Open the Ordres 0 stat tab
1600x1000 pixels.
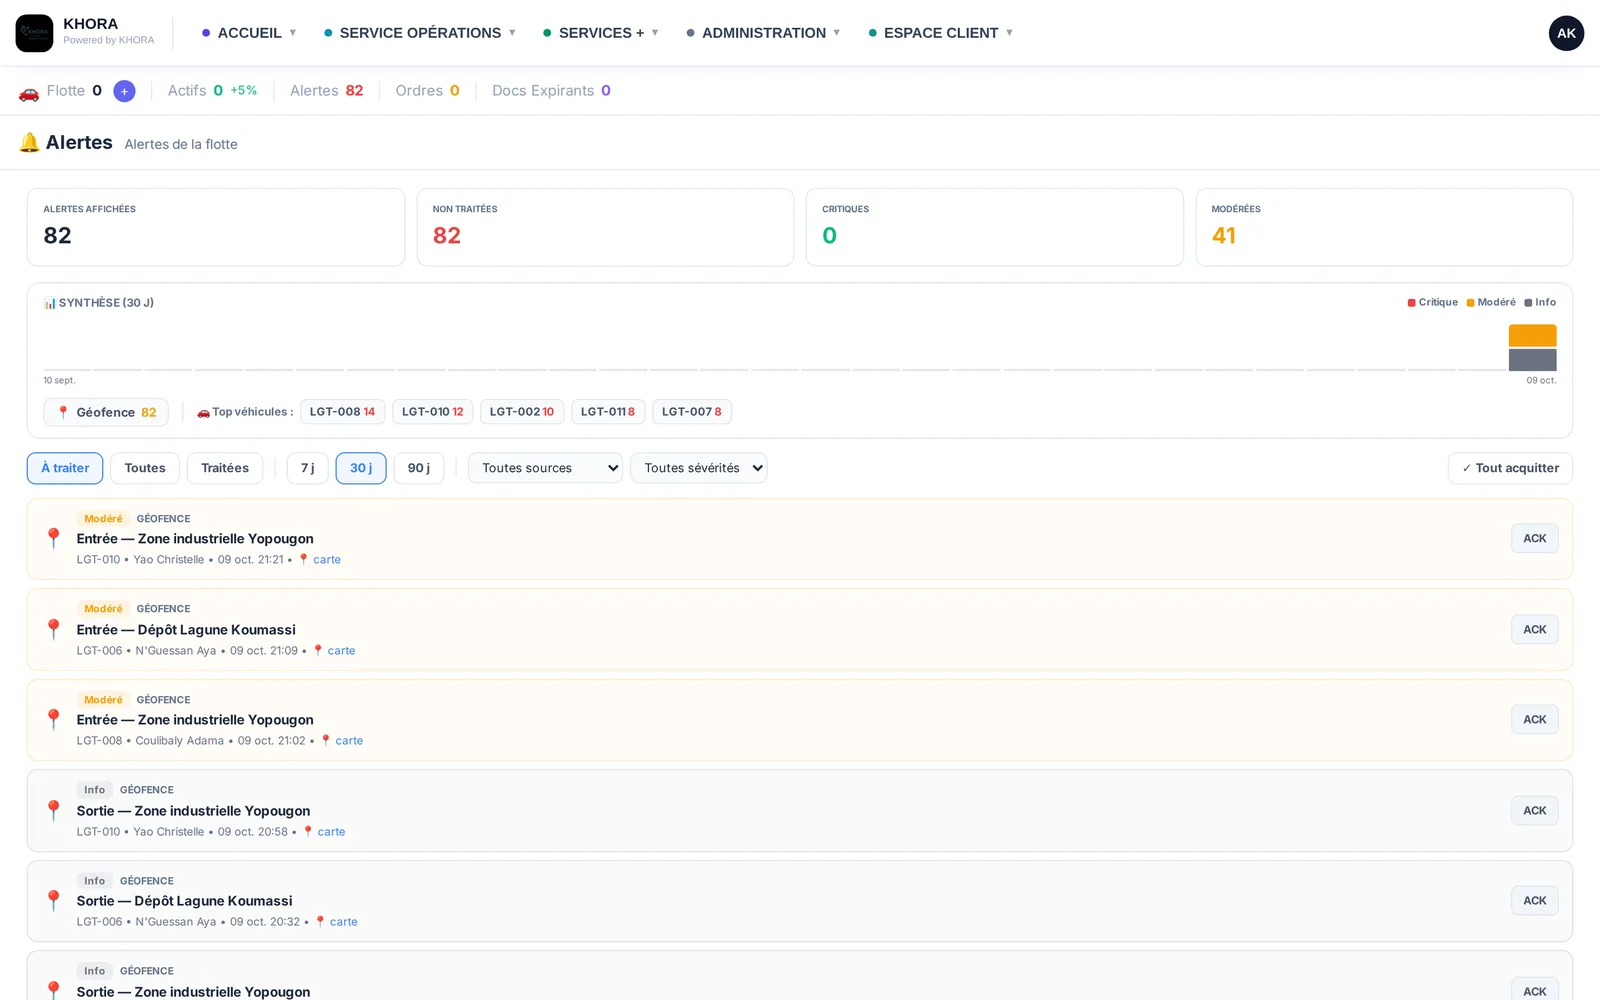tap(427, 91)
